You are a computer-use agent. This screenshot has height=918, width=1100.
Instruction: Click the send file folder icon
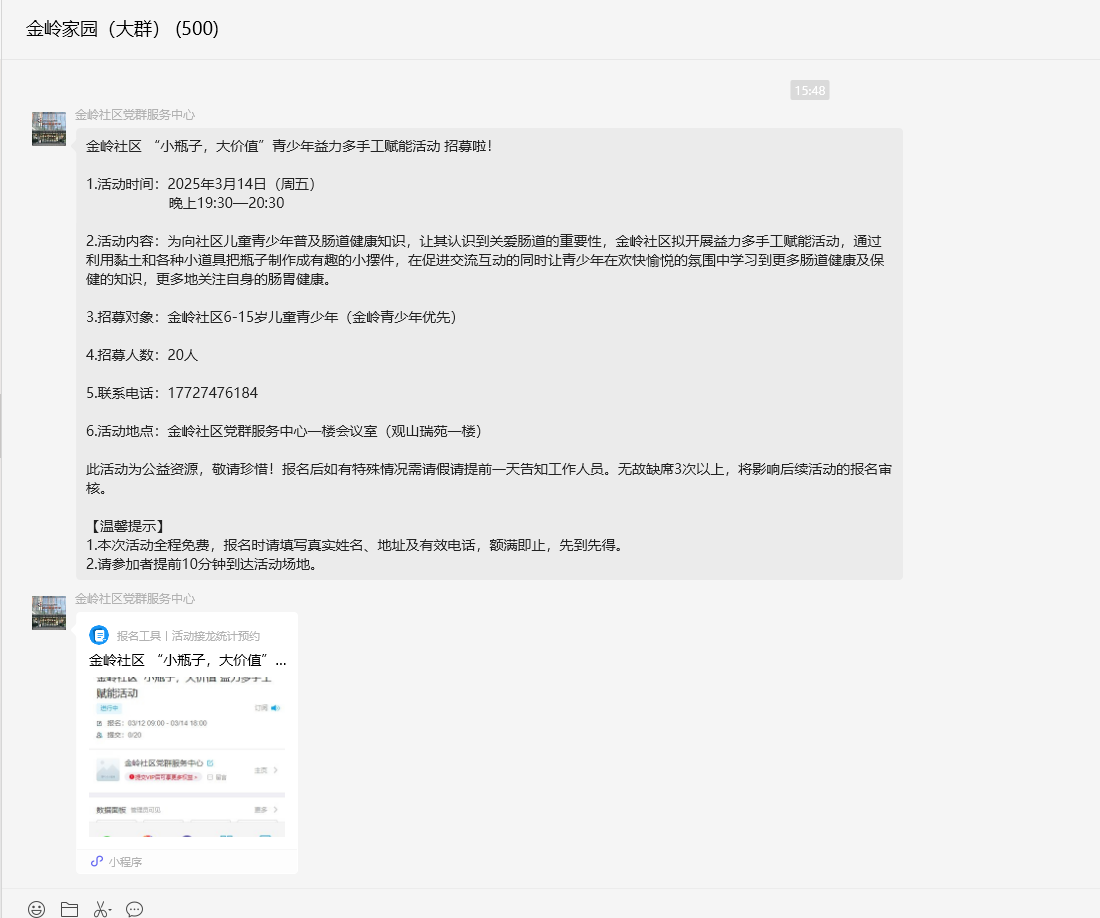point(69,909)
